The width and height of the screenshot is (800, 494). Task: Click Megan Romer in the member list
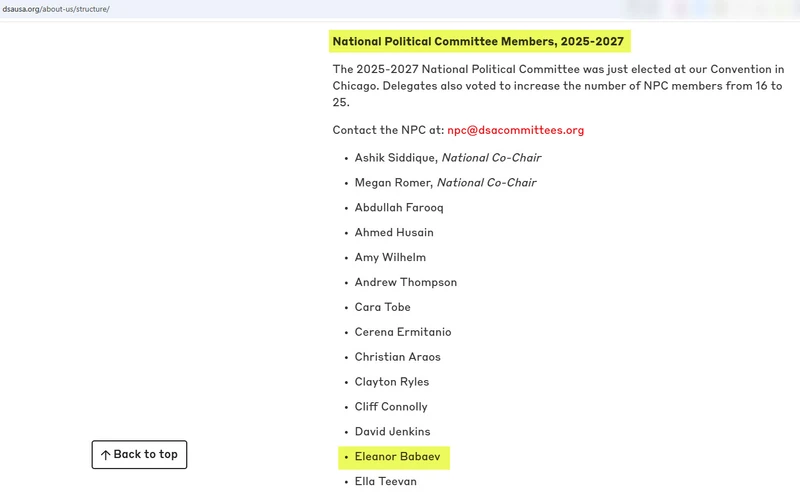(394, 183)
